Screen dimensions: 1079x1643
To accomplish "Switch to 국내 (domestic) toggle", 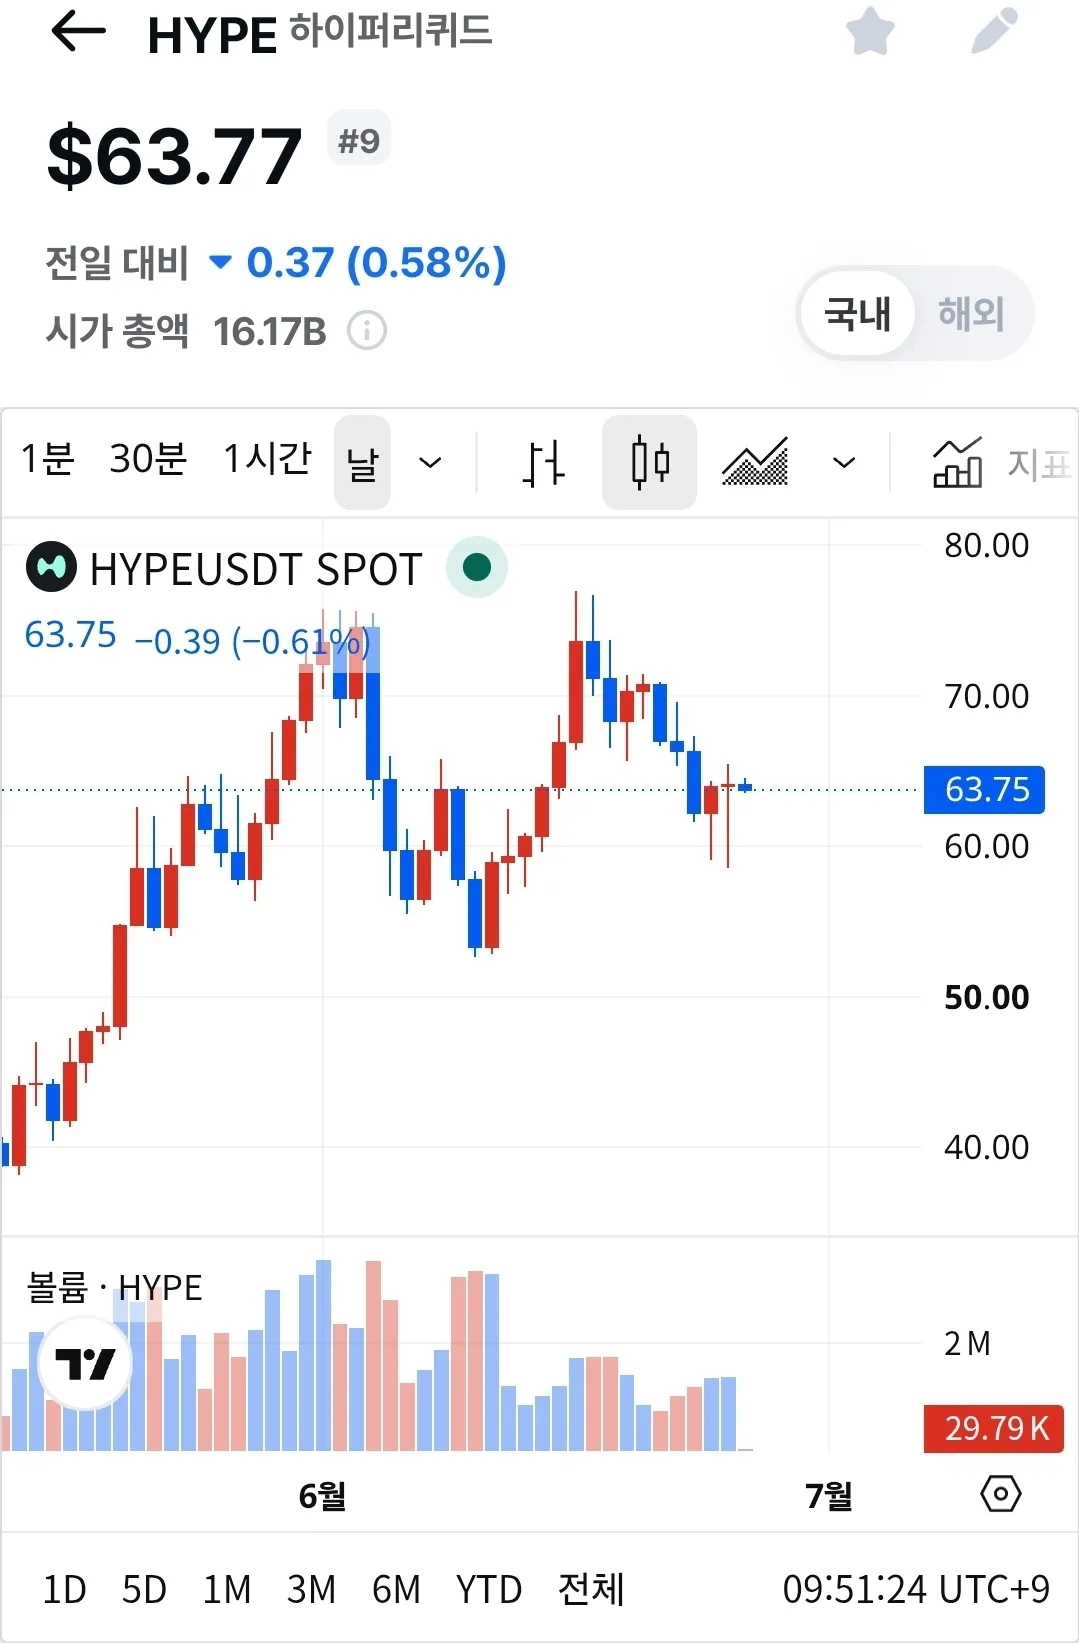I will (857, 314).
